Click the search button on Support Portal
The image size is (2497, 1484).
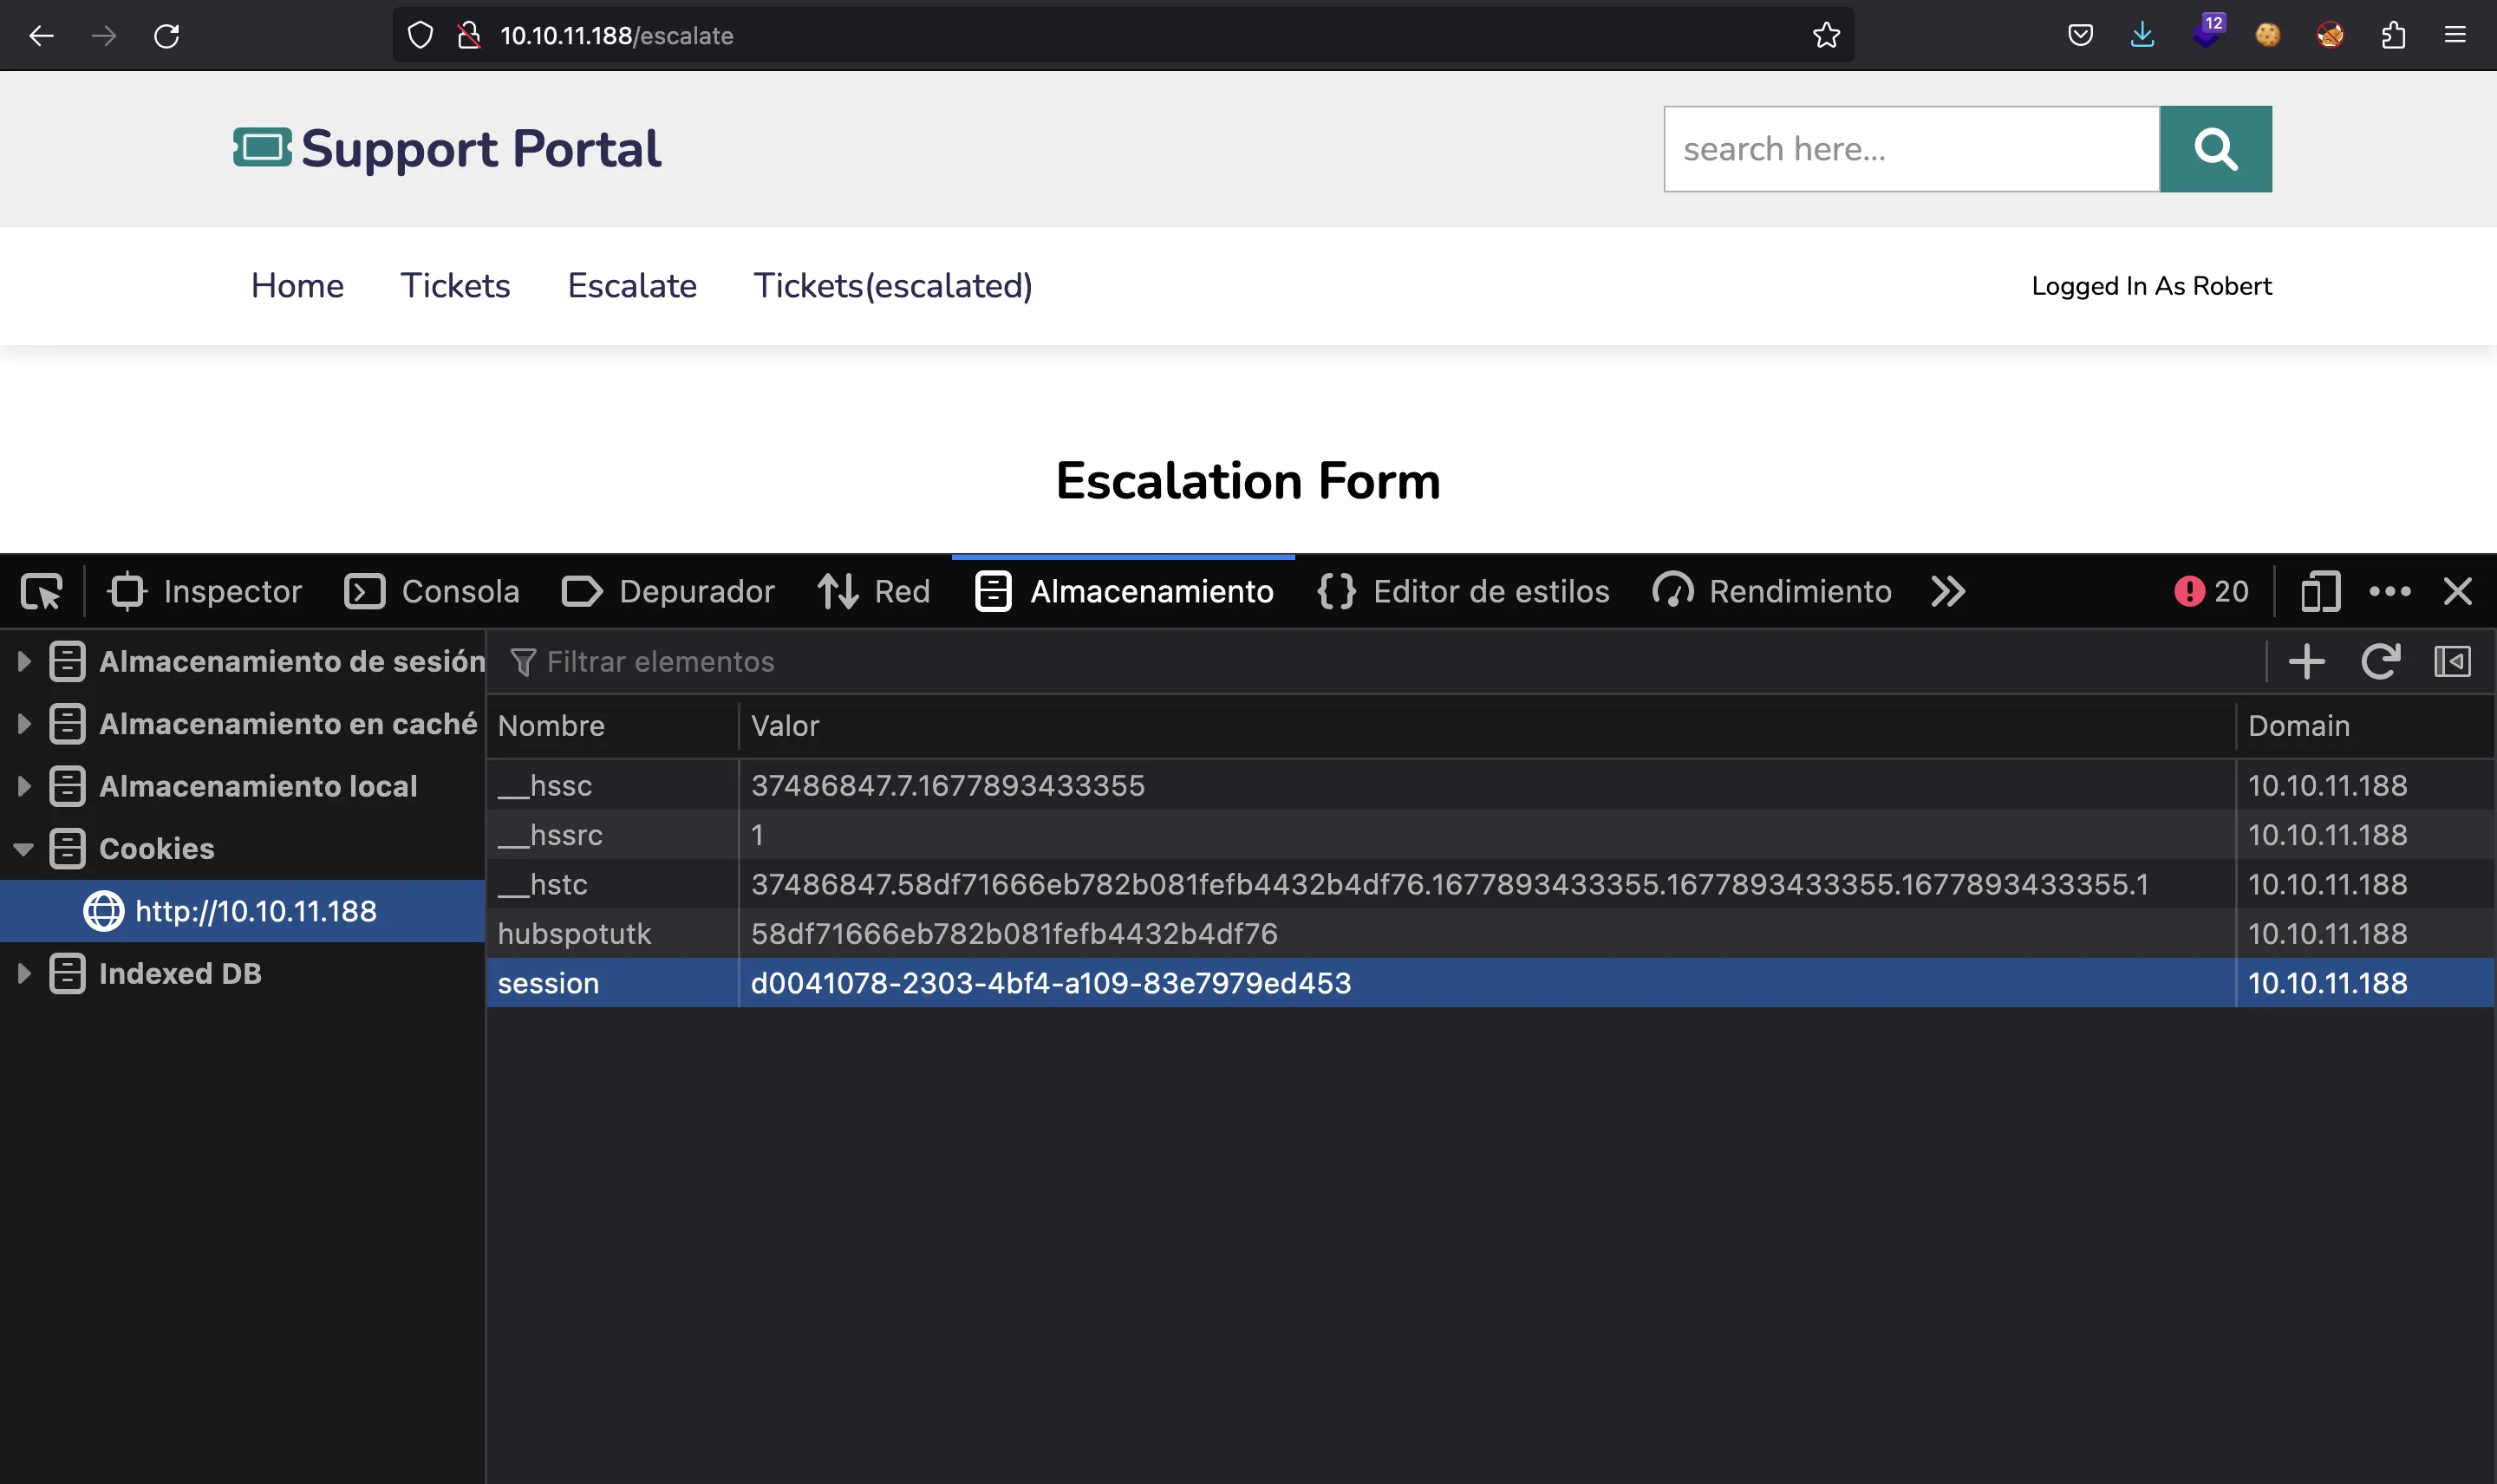click(x=2216, y=148)
